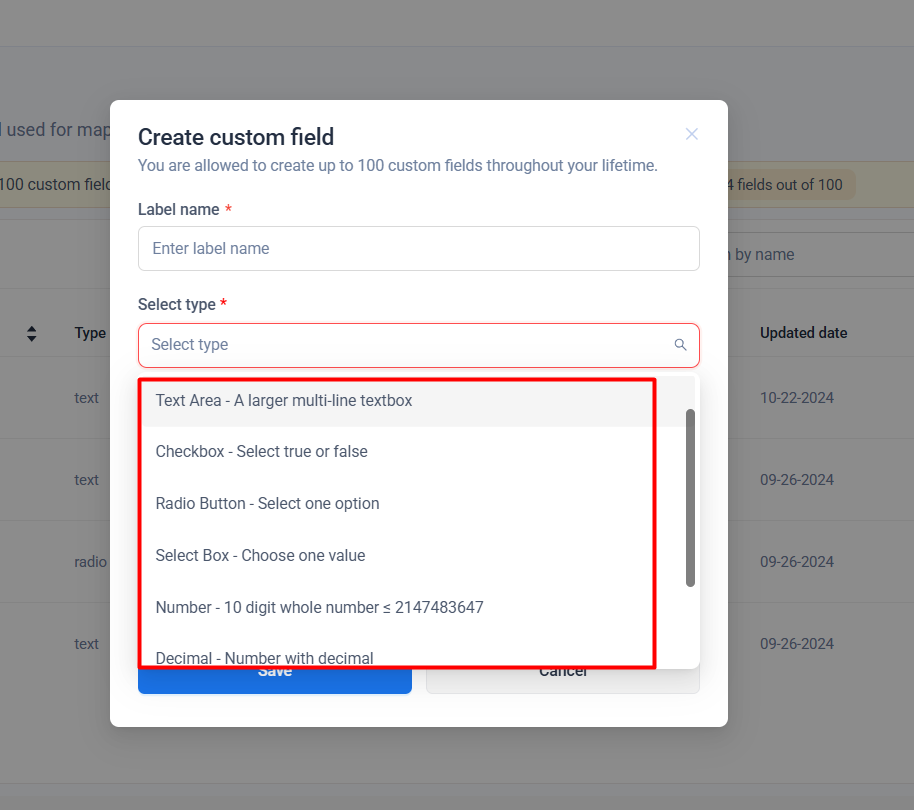Screen dimensions: 914x810
Task: Click the Type column header
Action: pos(90,333)
